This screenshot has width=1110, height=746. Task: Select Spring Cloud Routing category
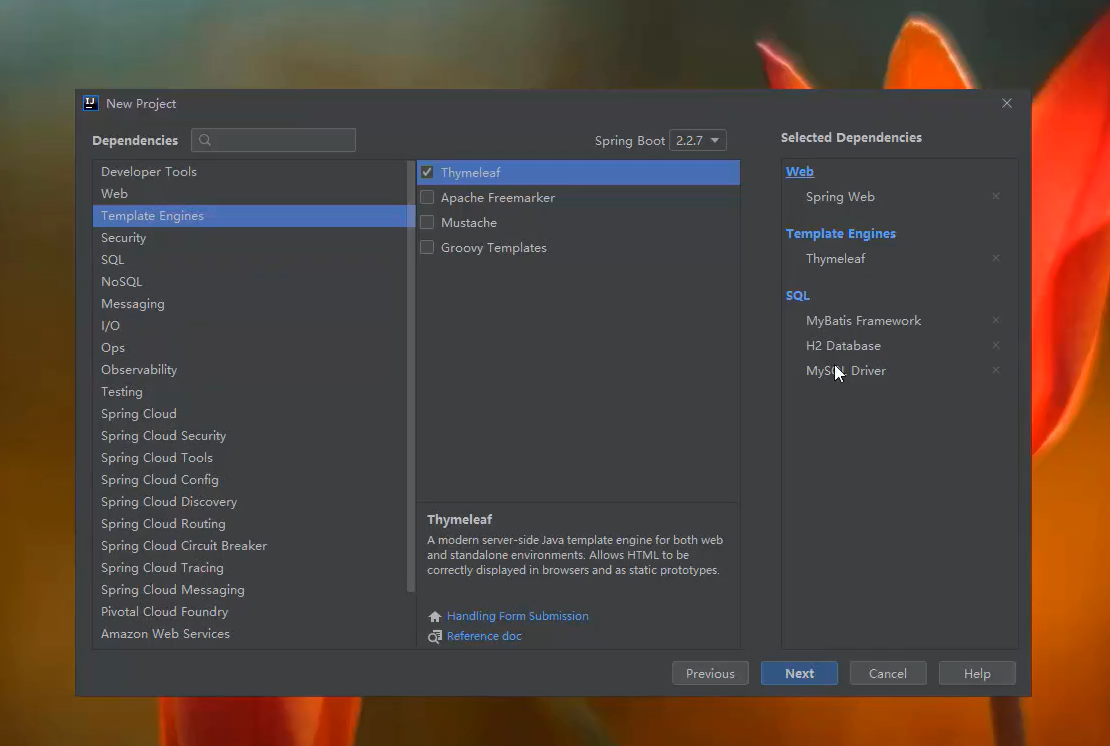(251, 523)
